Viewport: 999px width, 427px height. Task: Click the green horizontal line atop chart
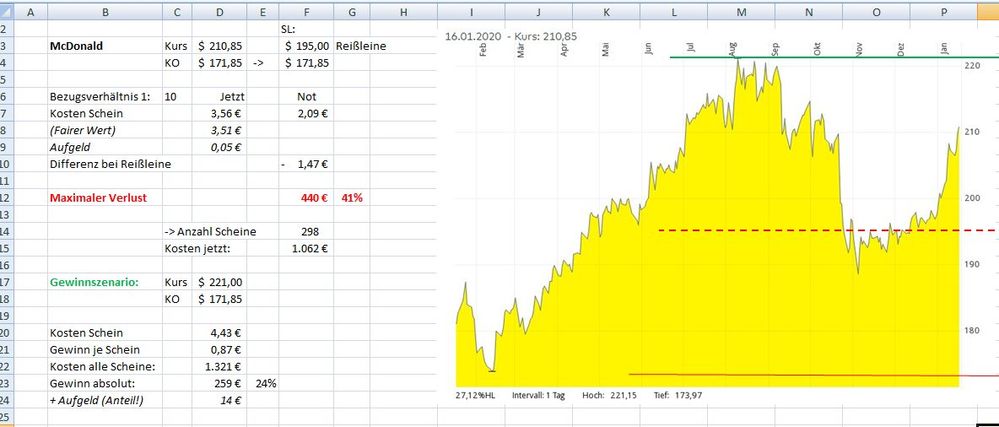click(800, 57)
